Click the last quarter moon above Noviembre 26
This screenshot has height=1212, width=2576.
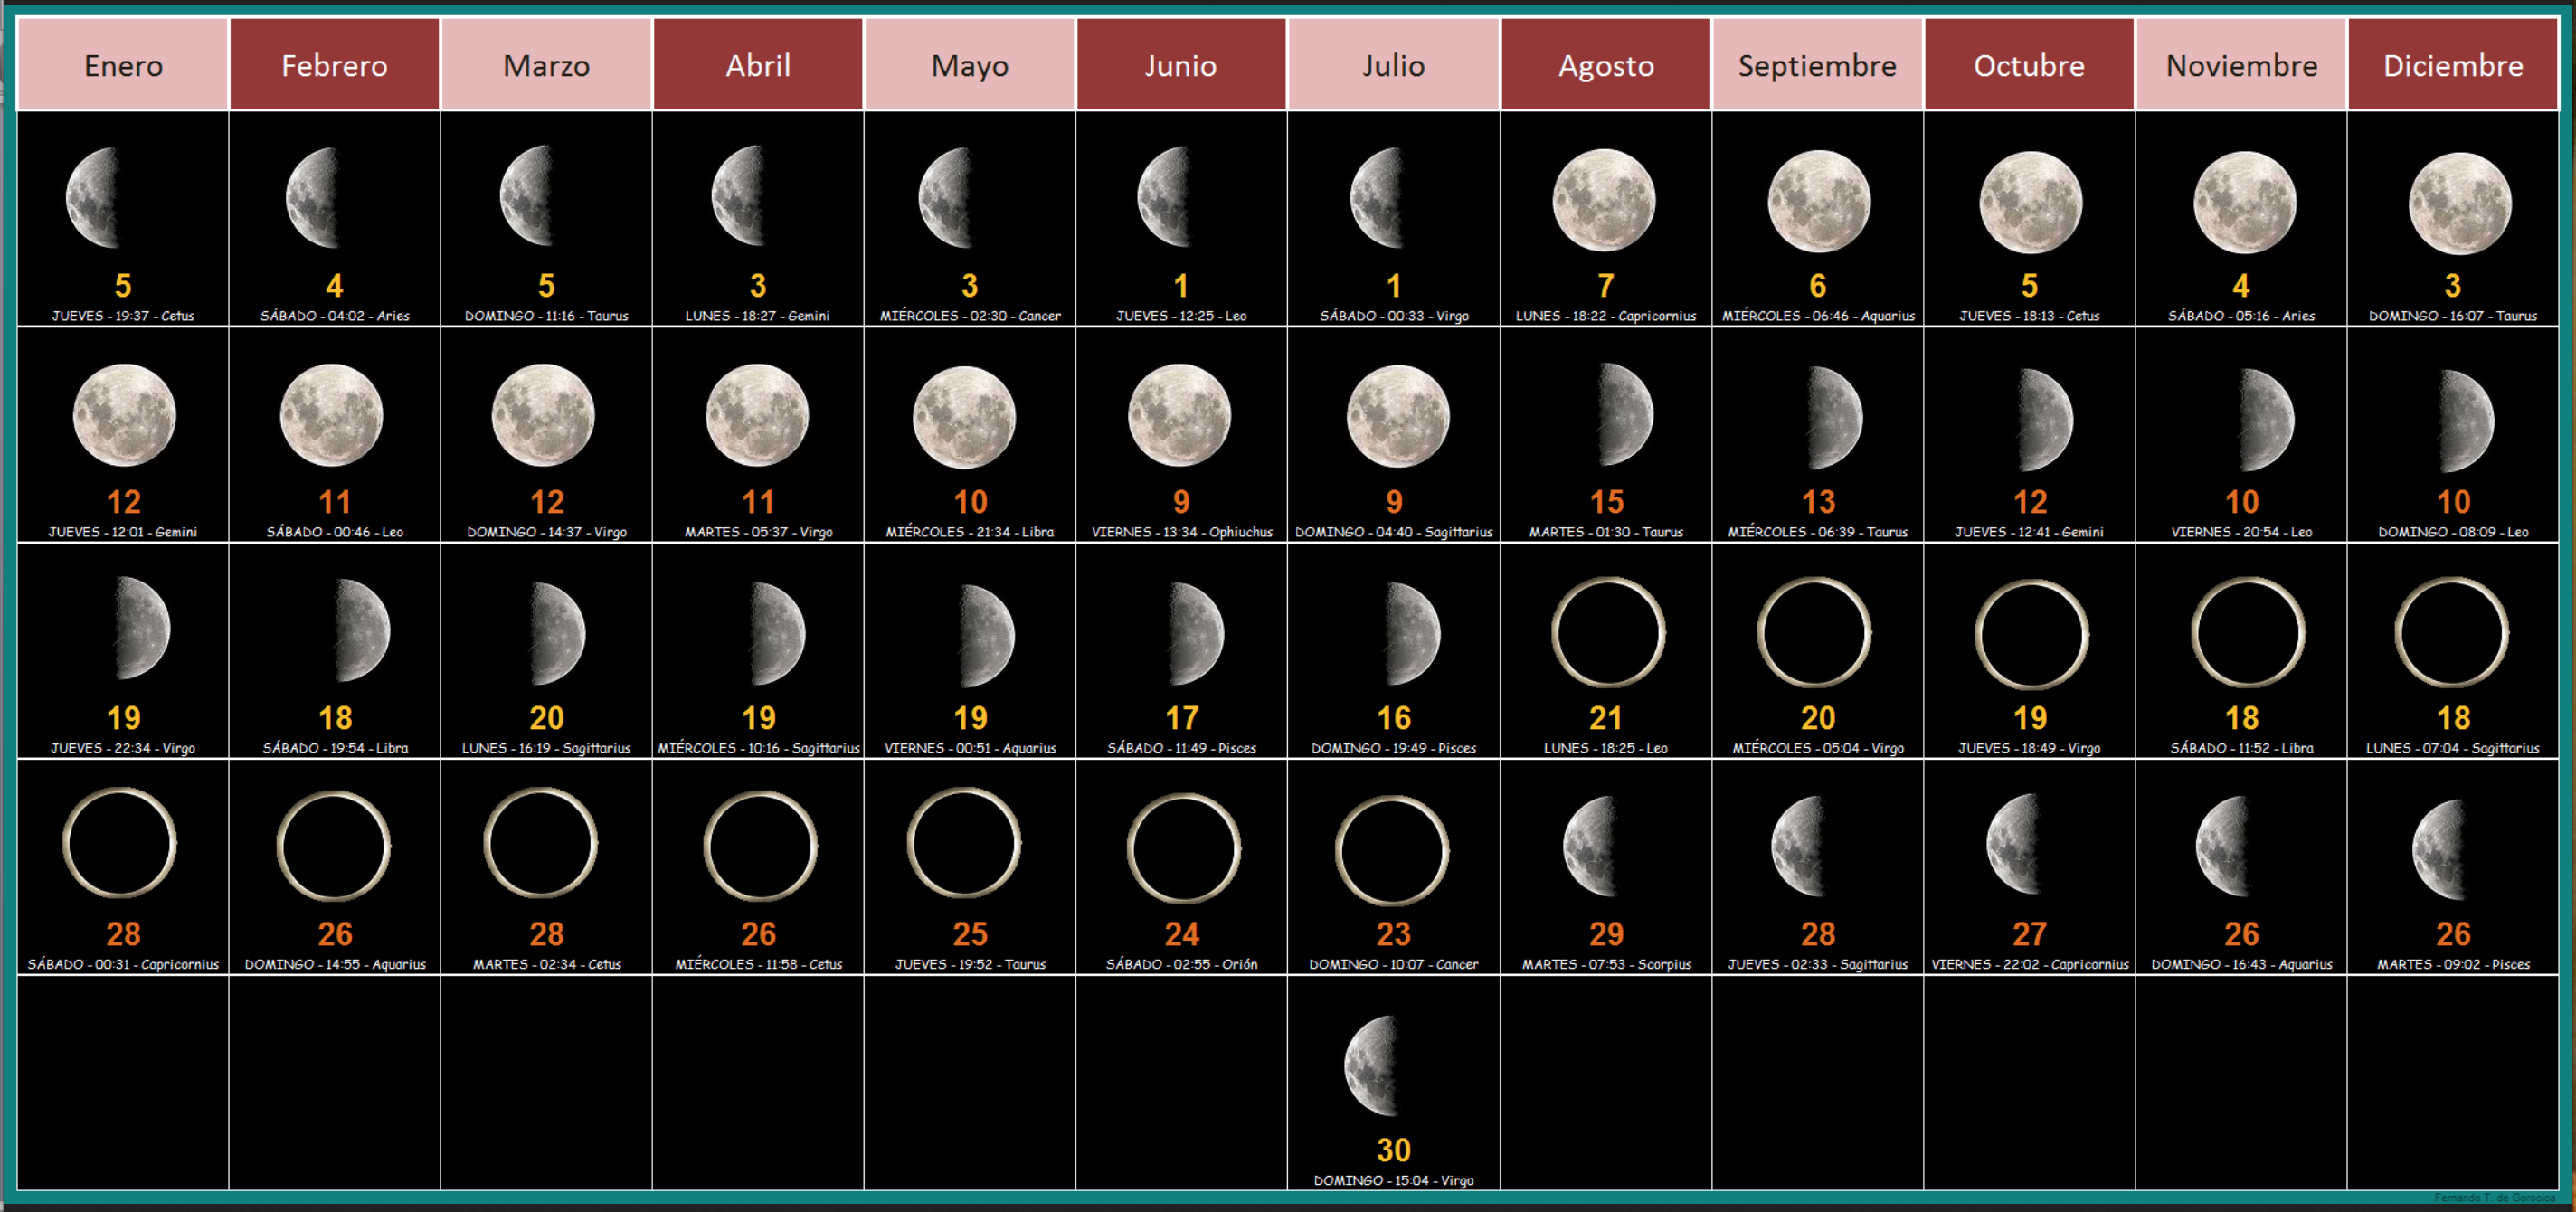(2222, 846)
